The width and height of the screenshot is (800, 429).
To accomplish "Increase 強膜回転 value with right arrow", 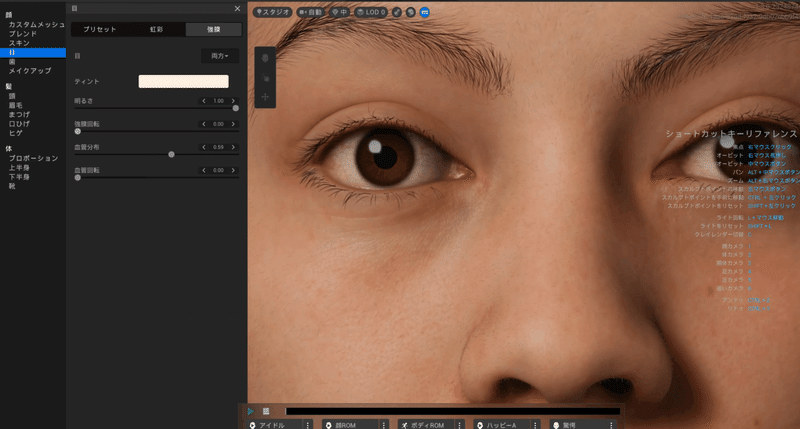I will pos(233,124).
